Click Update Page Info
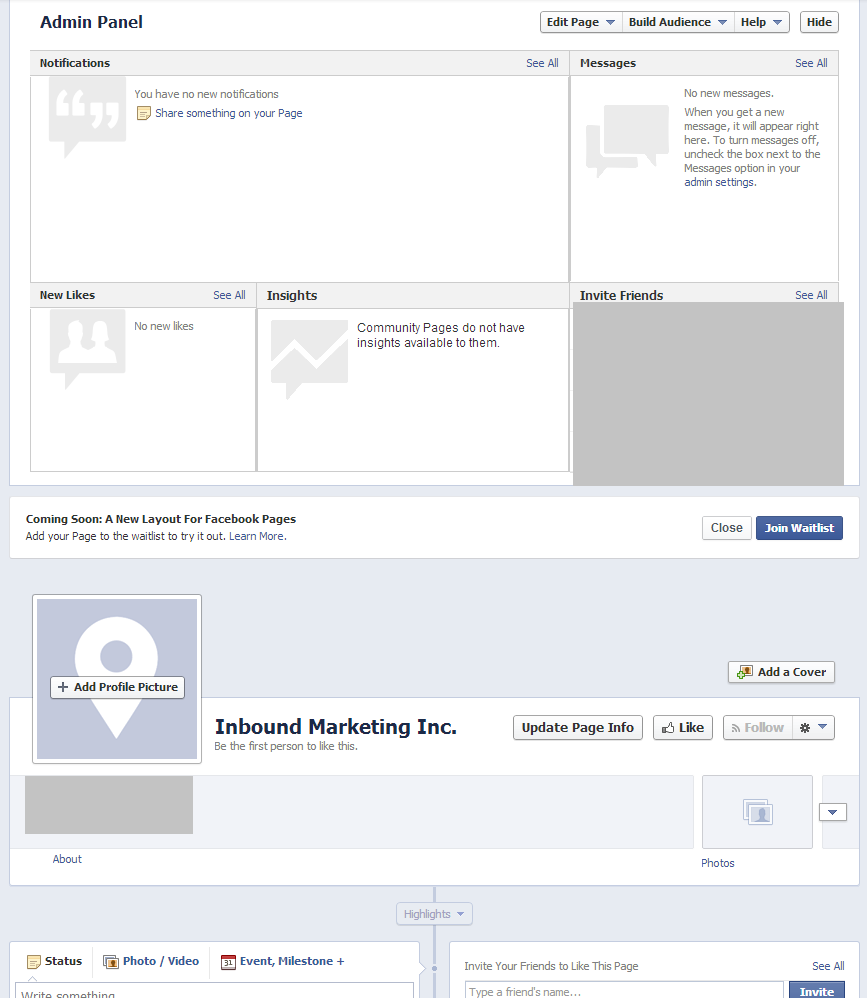 point(577,727)
